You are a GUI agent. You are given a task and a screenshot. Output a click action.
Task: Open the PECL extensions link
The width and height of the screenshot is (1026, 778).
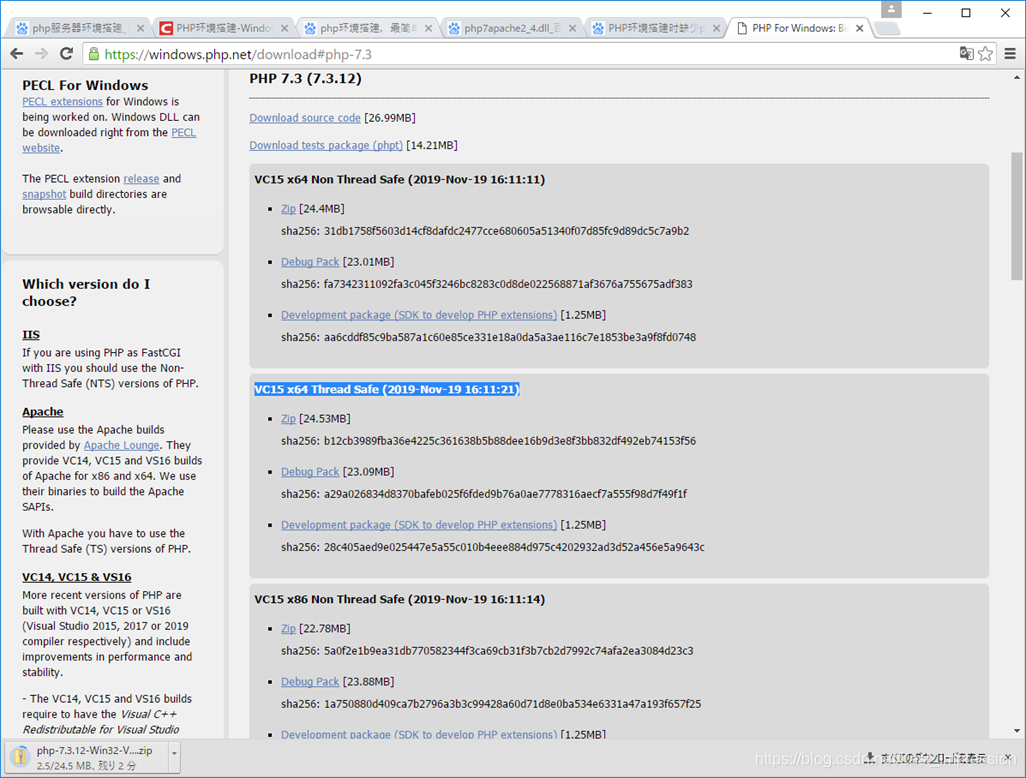click(62, 101)
